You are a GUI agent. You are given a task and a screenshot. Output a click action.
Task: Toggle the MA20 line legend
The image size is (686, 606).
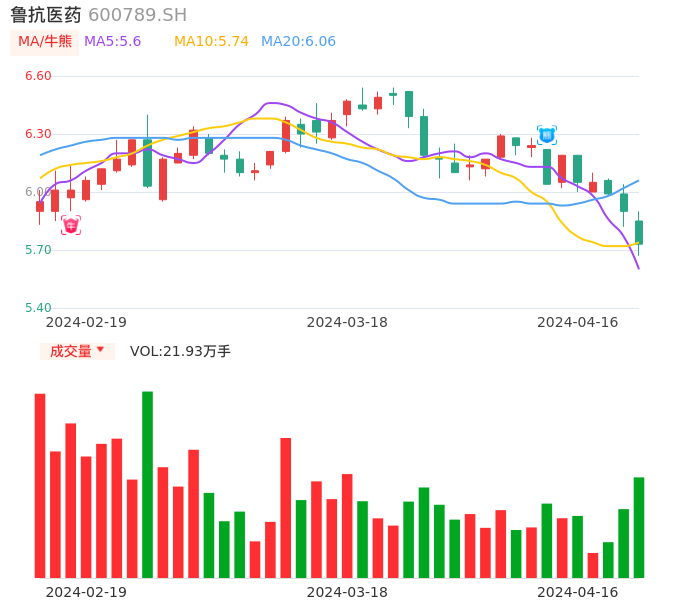point(298,41)
